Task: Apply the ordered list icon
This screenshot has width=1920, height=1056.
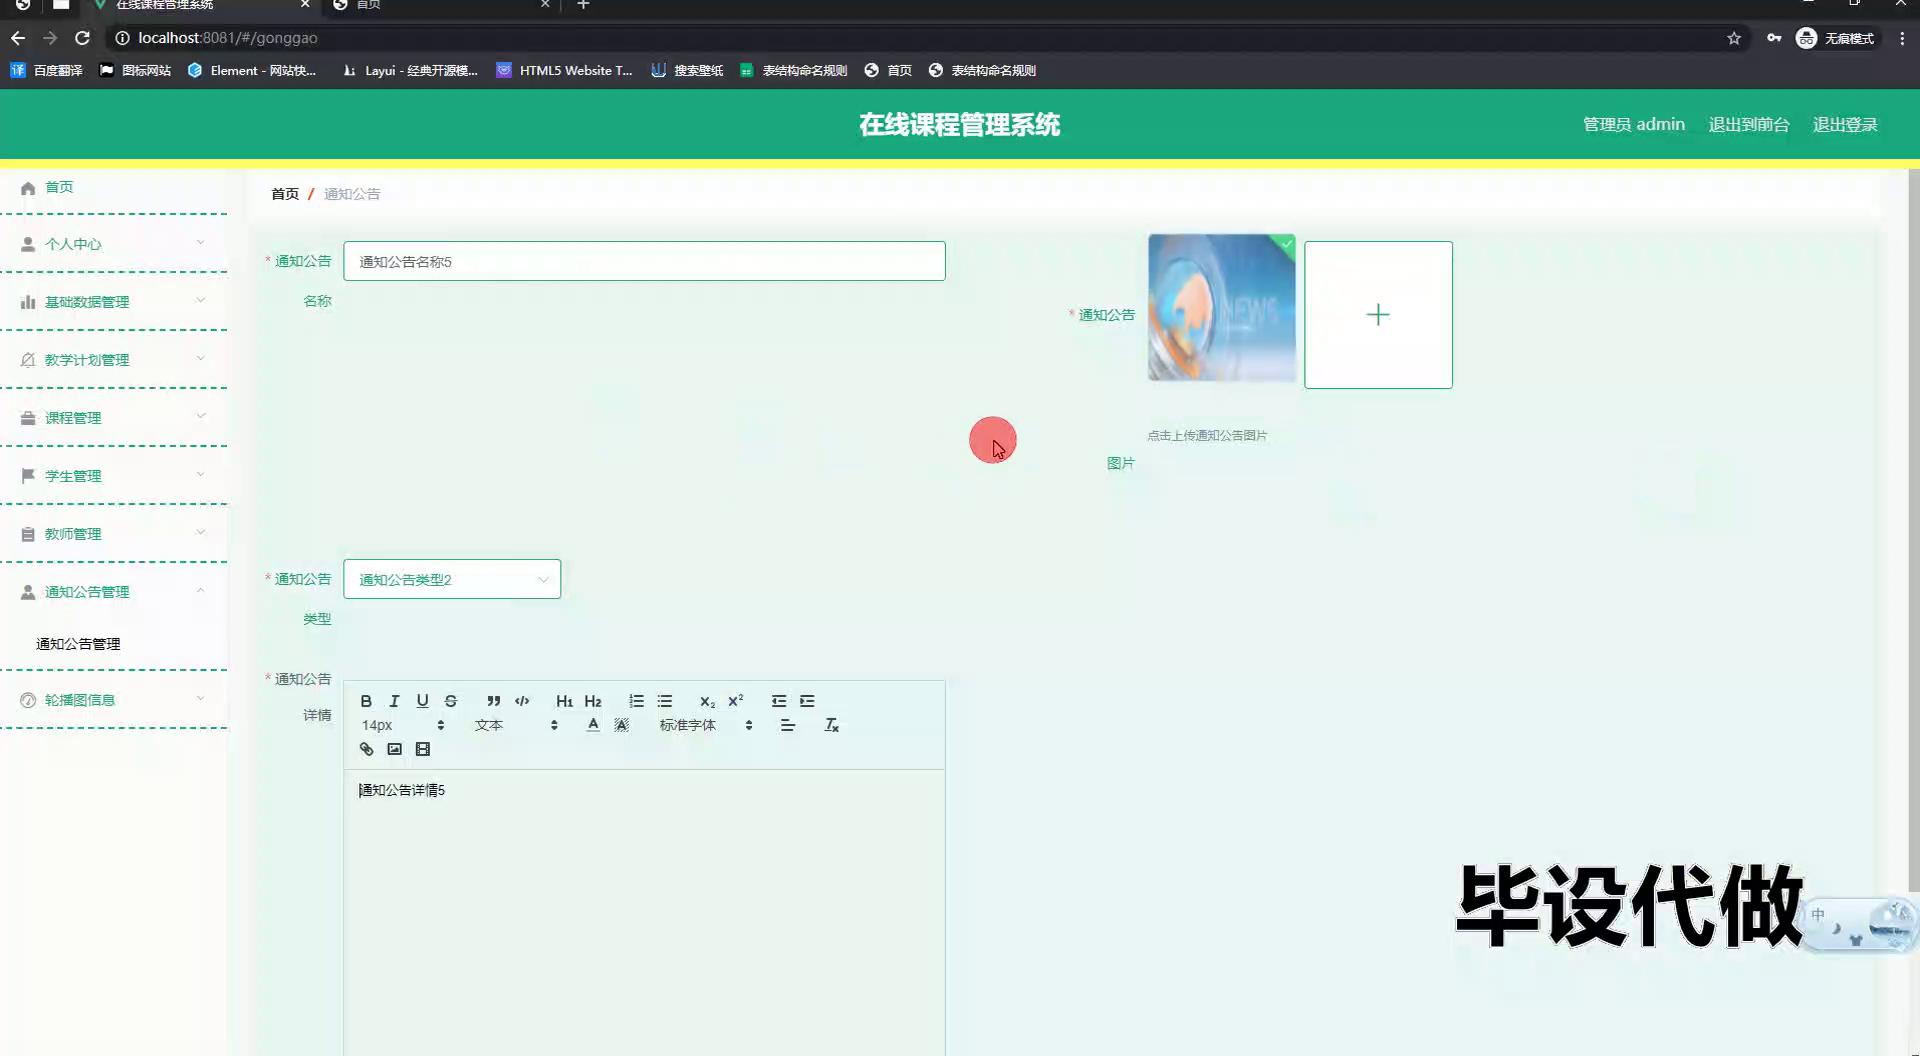Action: (x=636, y=701)
